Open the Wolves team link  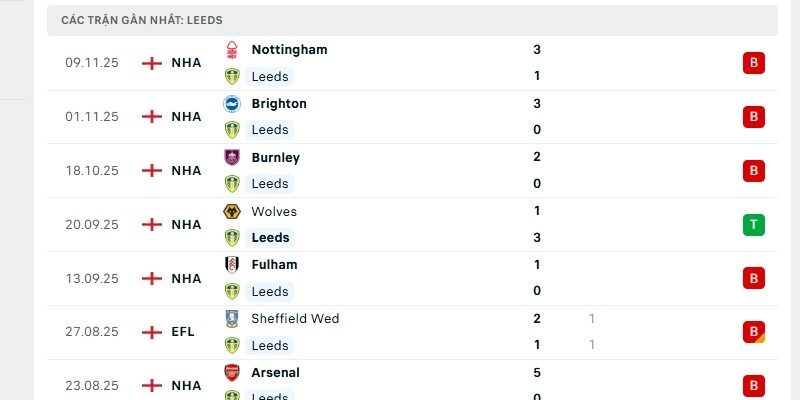[x=274, y=211]
